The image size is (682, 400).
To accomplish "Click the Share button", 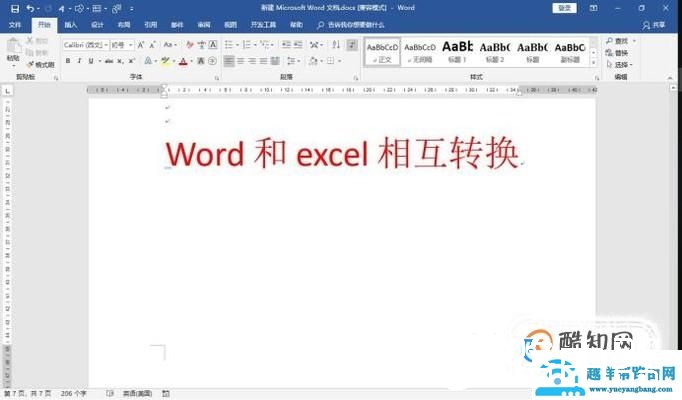I will click(x=654, y=25).
